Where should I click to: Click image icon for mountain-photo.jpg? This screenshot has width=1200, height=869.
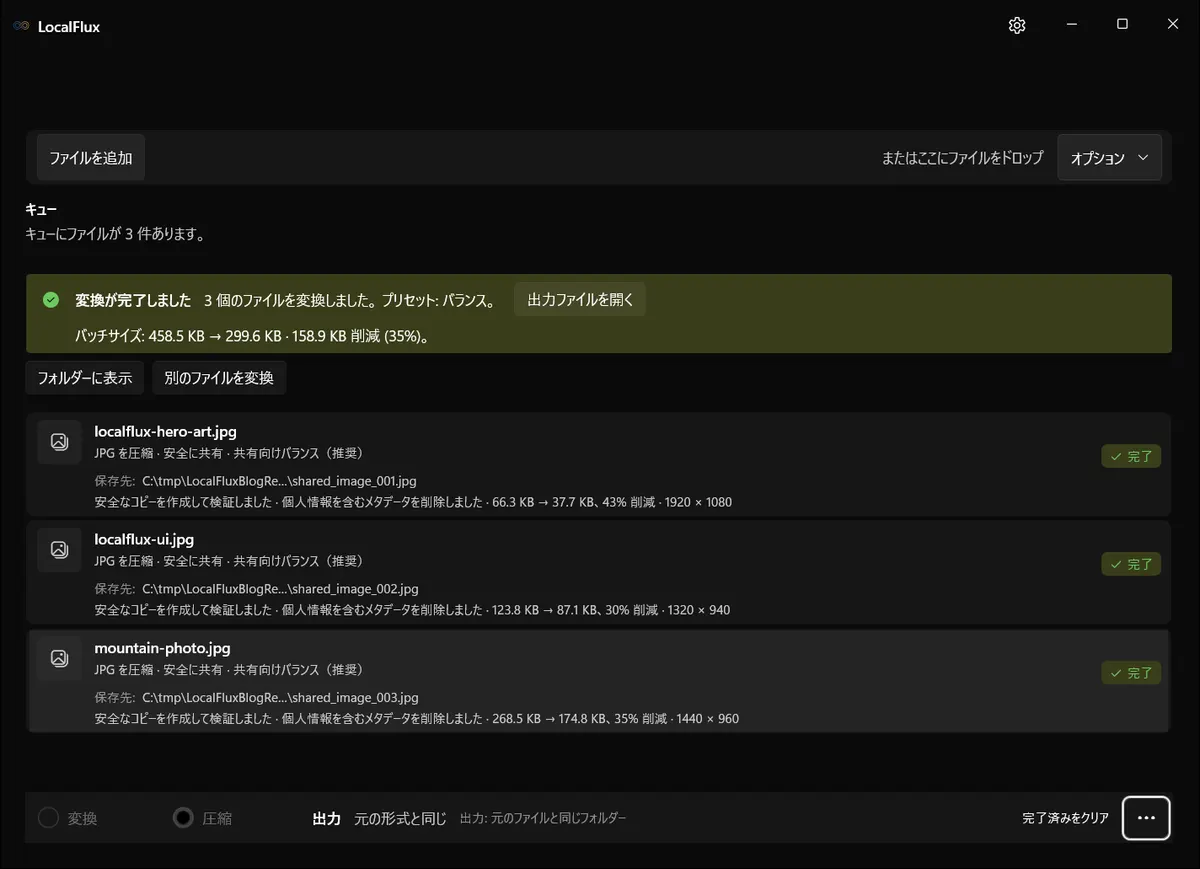click(59, 658)
